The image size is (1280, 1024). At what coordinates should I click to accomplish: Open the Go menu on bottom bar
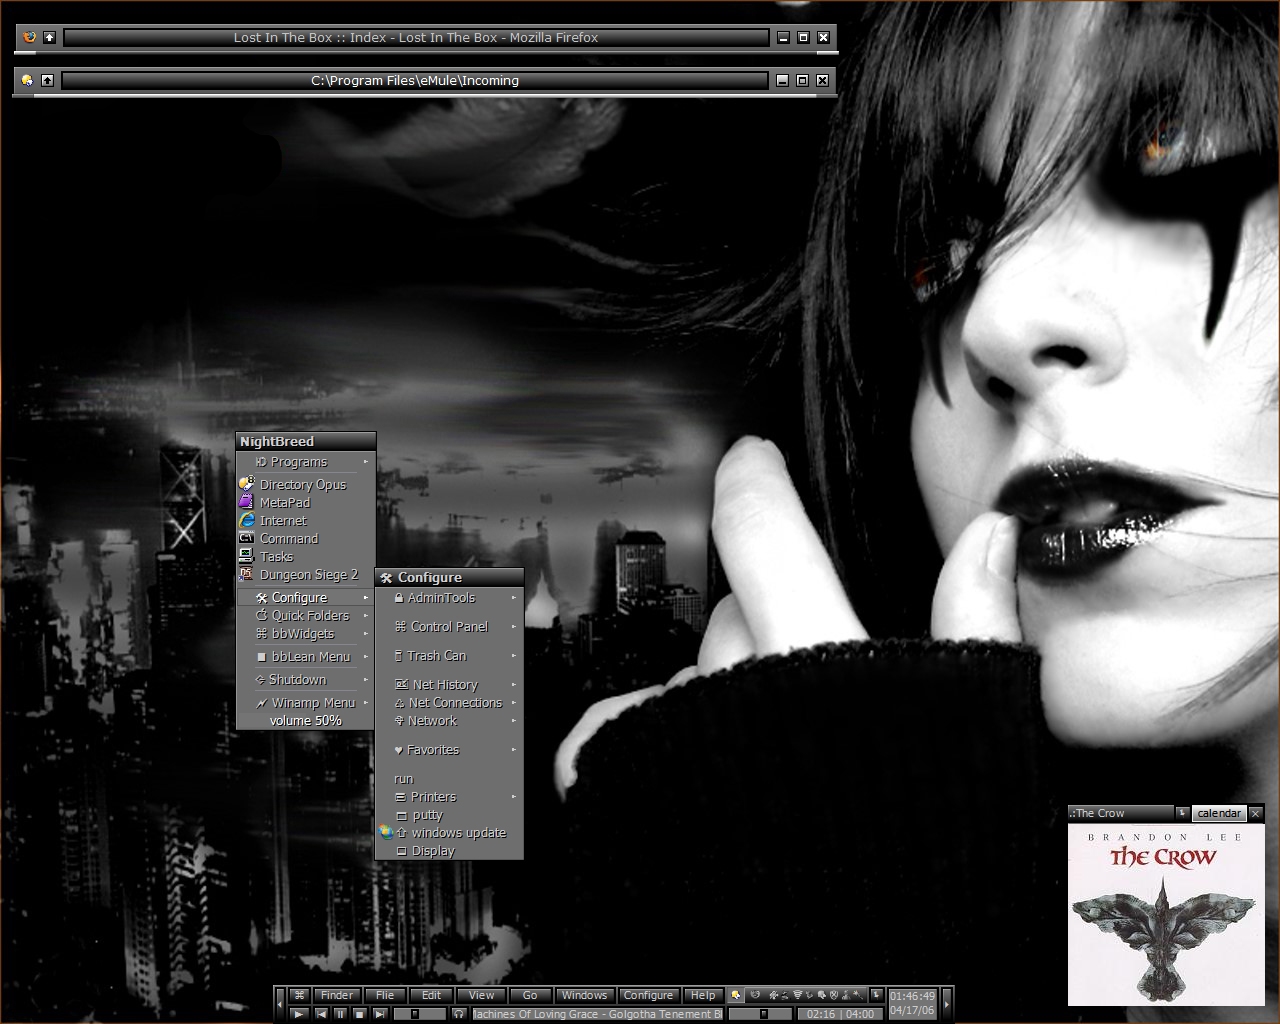pyautogui.click(x=530, y=995)
